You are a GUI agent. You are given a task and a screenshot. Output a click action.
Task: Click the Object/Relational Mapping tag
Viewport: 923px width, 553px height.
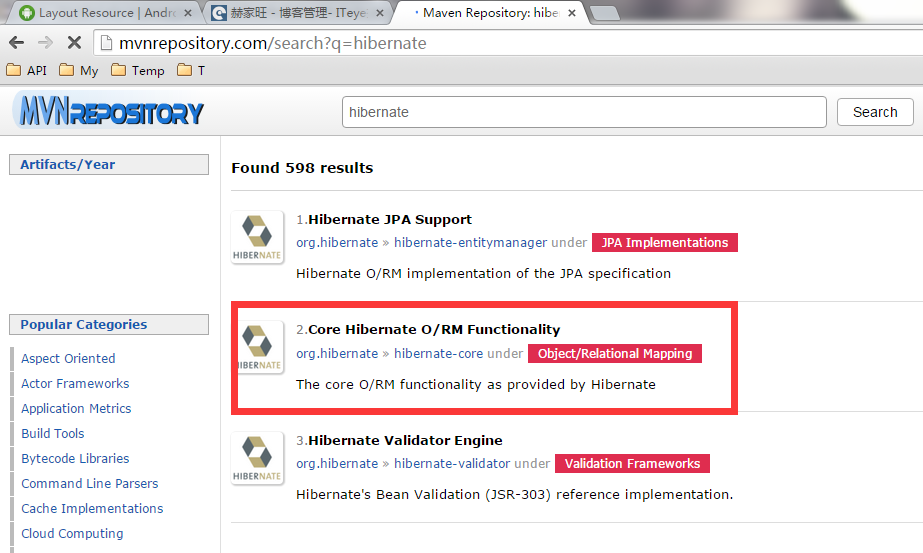coord(615,353)
